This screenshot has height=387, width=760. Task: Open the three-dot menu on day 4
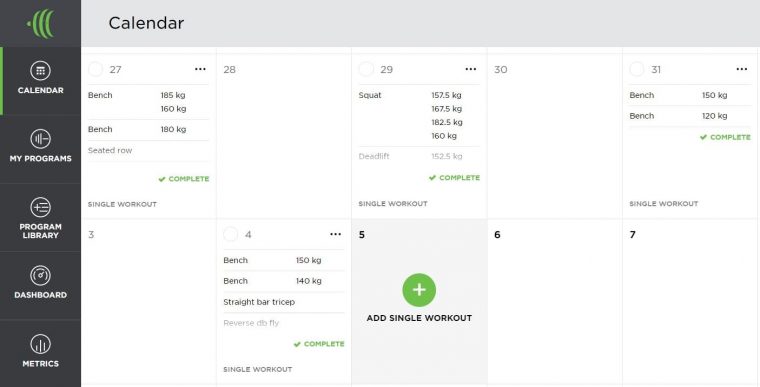coord(335,235)
